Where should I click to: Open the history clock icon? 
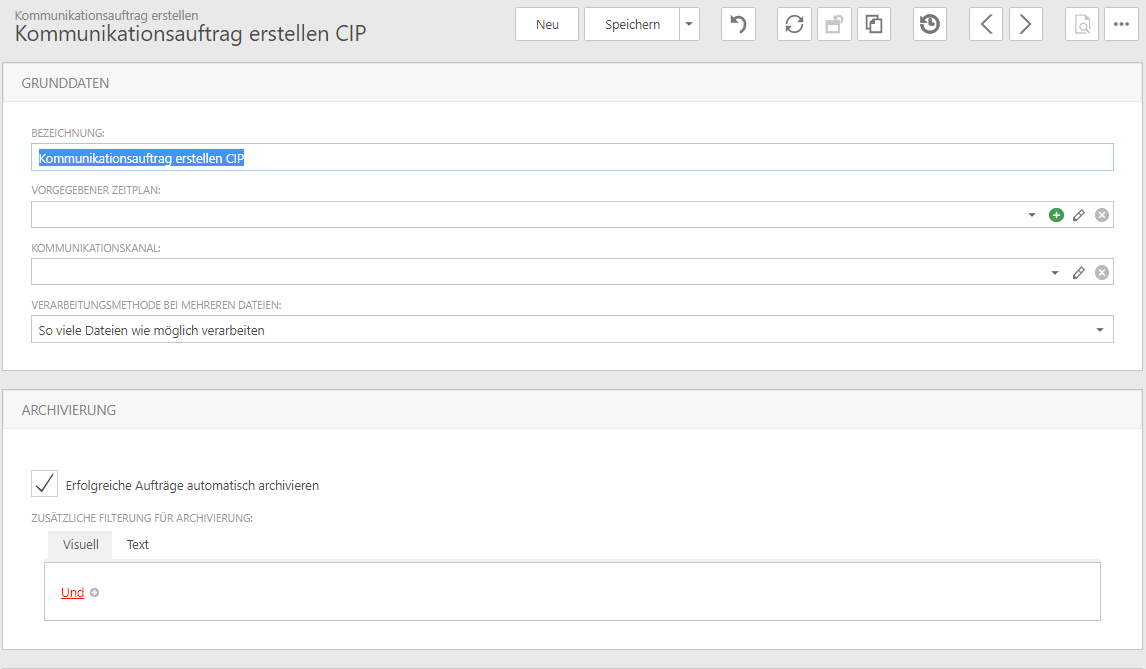click(930, 25)
